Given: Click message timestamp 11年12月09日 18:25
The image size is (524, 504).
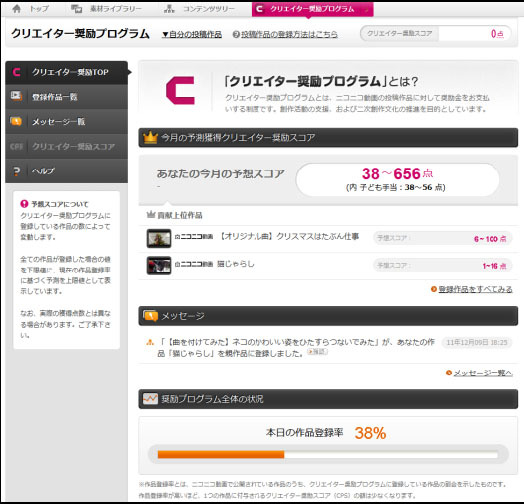Looking at the screenshot, I should pos(477,342).
